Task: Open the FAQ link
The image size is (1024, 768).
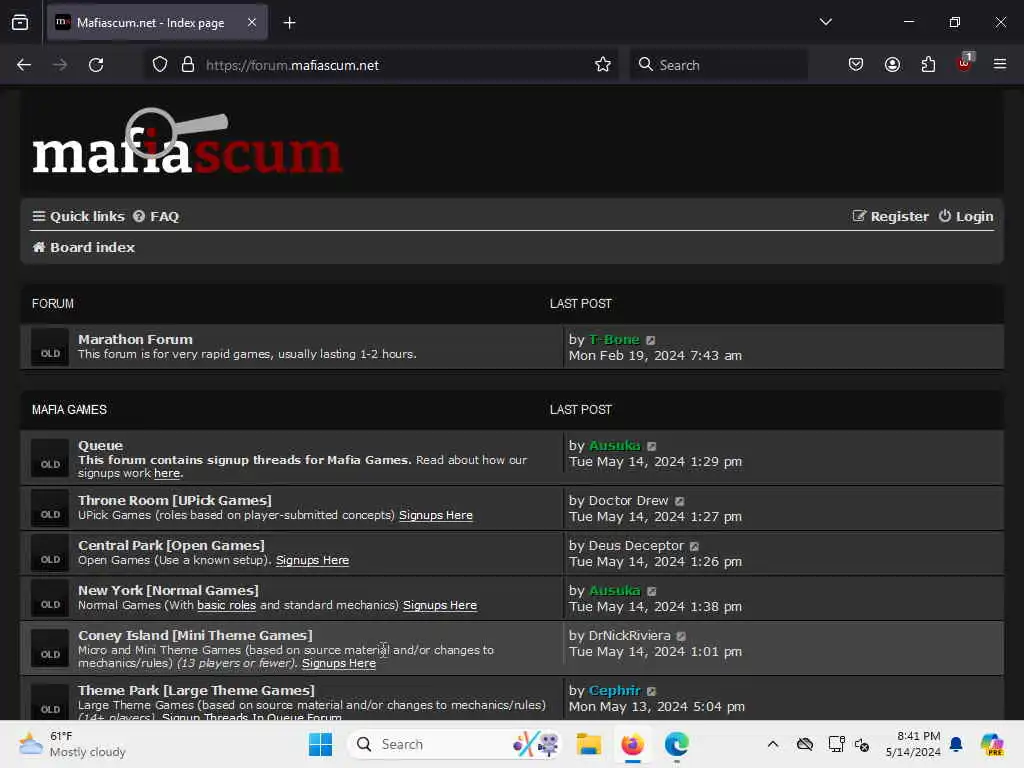Action: tap(156, 216)
